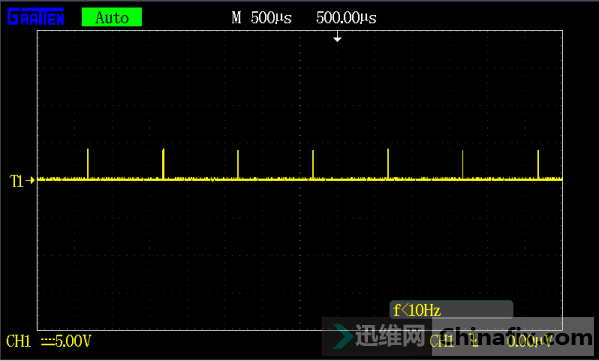Click the T1 channel ground level marker
Viewport: 599px width, 361px height.
pos(22,181)
